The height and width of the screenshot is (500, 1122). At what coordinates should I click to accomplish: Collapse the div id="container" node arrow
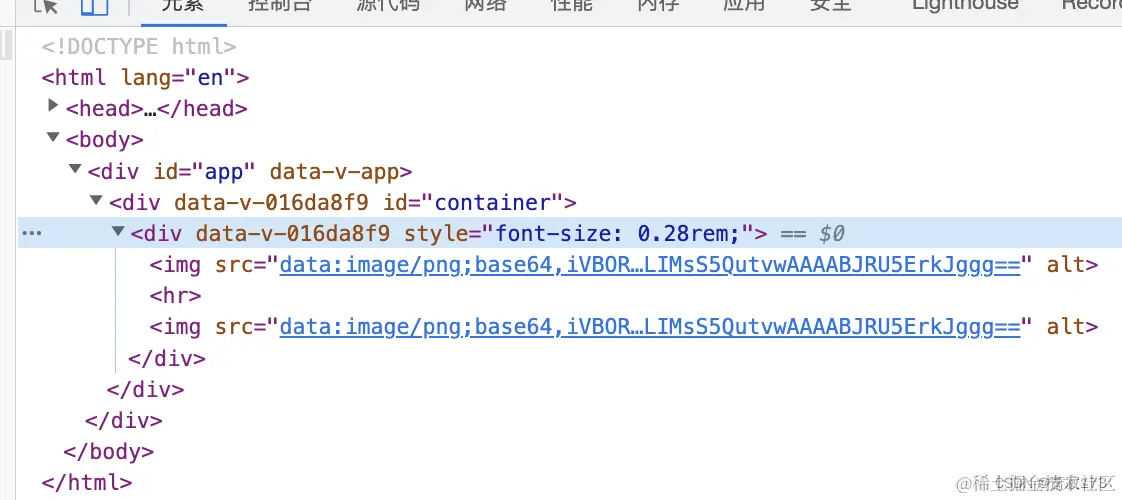tap(96, 200)
